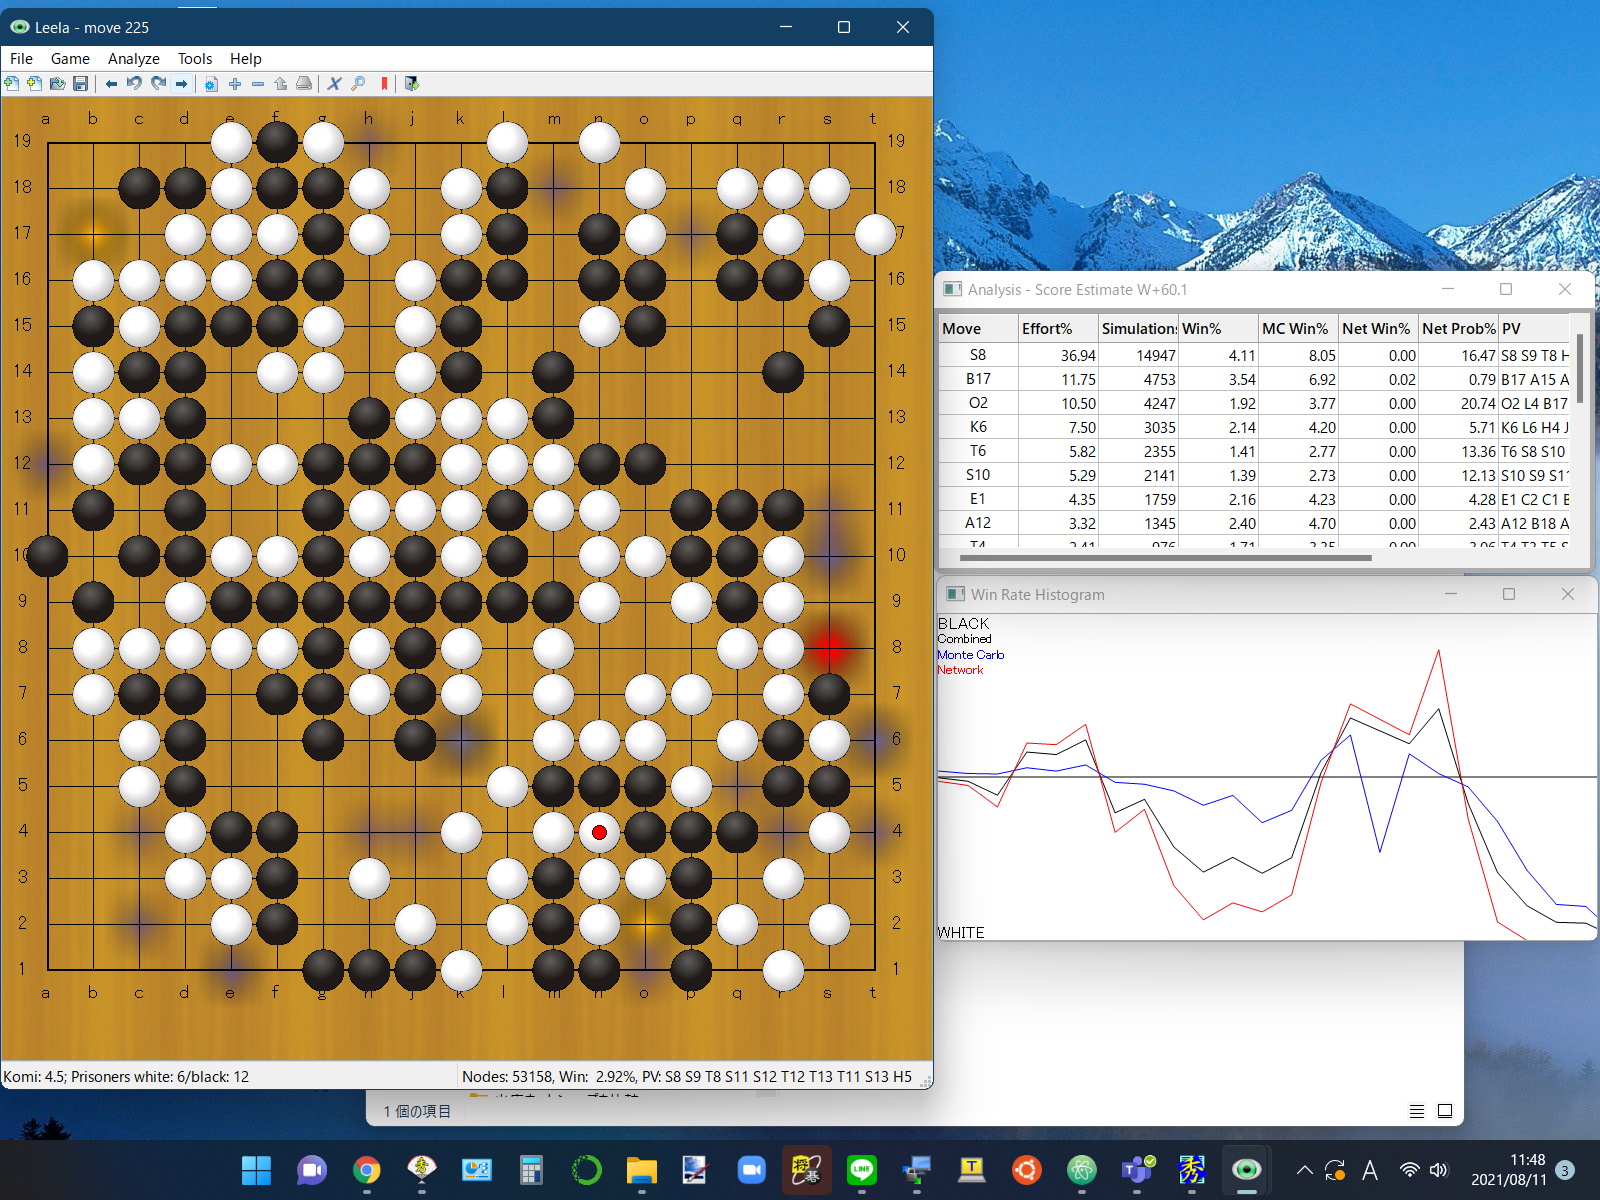Redo the move with the toolbar arrow

[158, 84]
